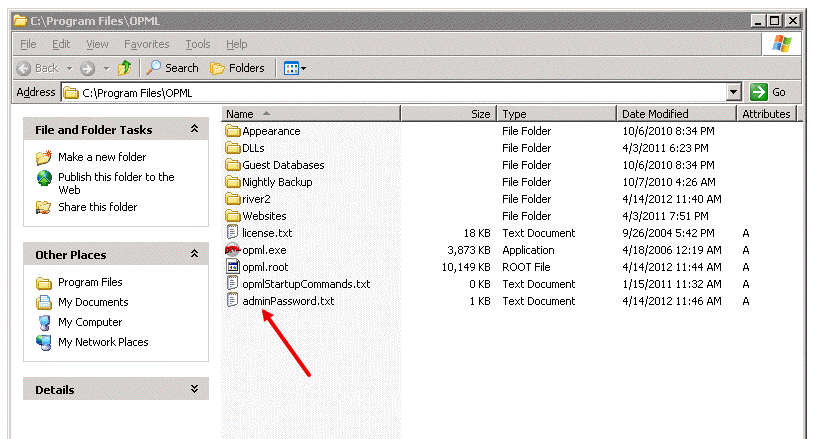The image size is (818, 439).
Task: Click the opml.root file name
Action: 265,267
